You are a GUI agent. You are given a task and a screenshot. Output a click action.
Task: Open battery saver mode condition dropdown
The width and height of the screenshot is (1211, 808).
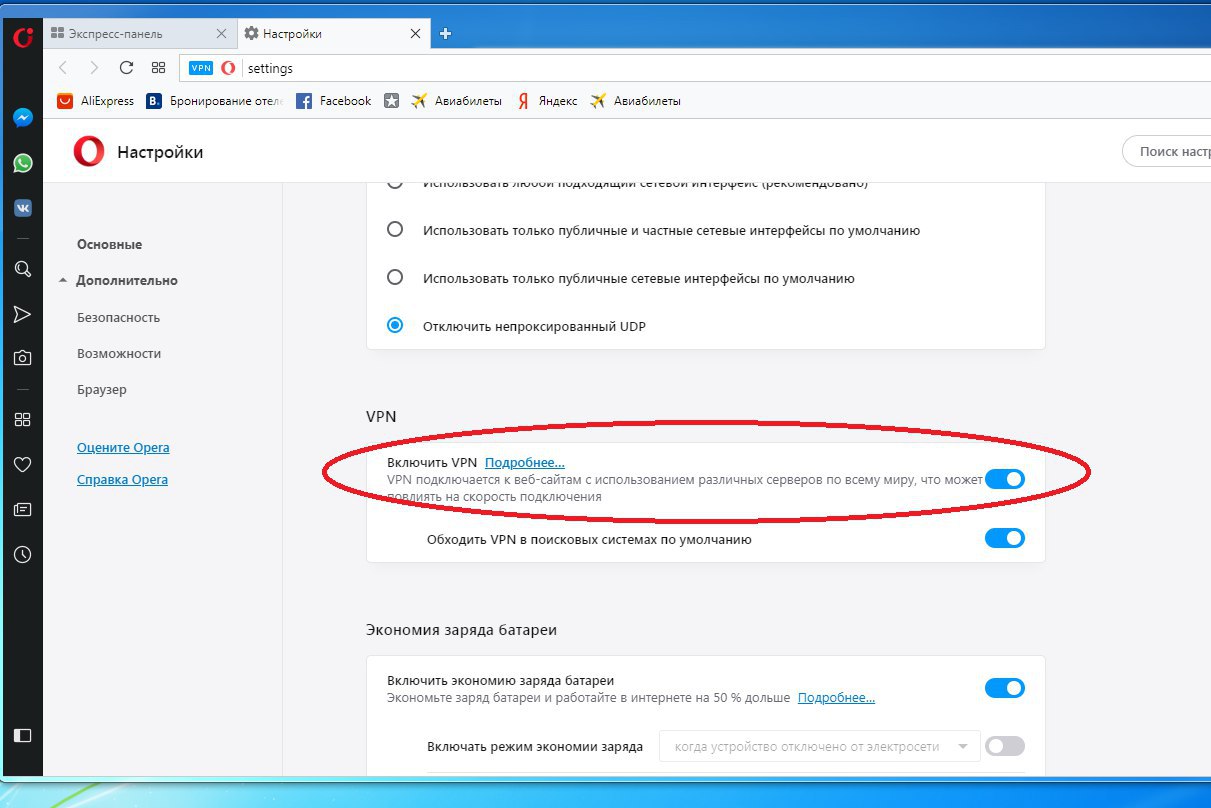[819, 746]
